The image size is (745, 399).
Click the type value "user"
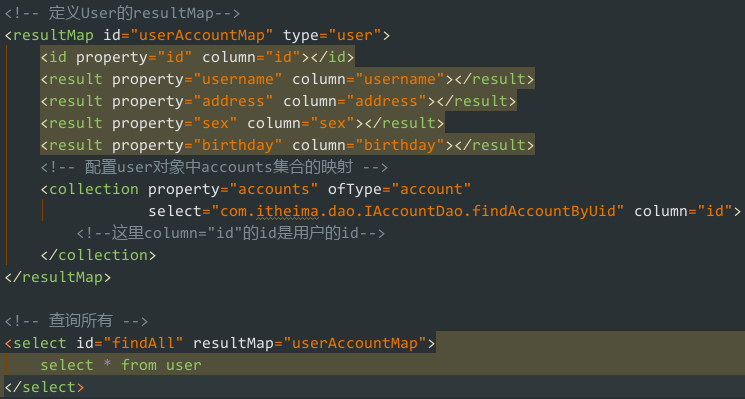(354, 35)
